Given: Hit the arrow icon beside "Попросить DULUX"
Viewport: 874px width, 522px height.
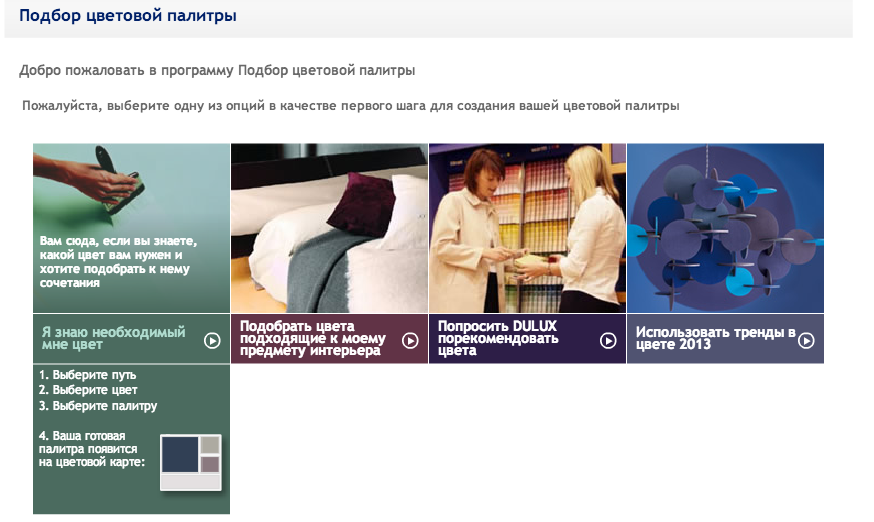Looking at the screenshot, I should click(x=608, y=340).
